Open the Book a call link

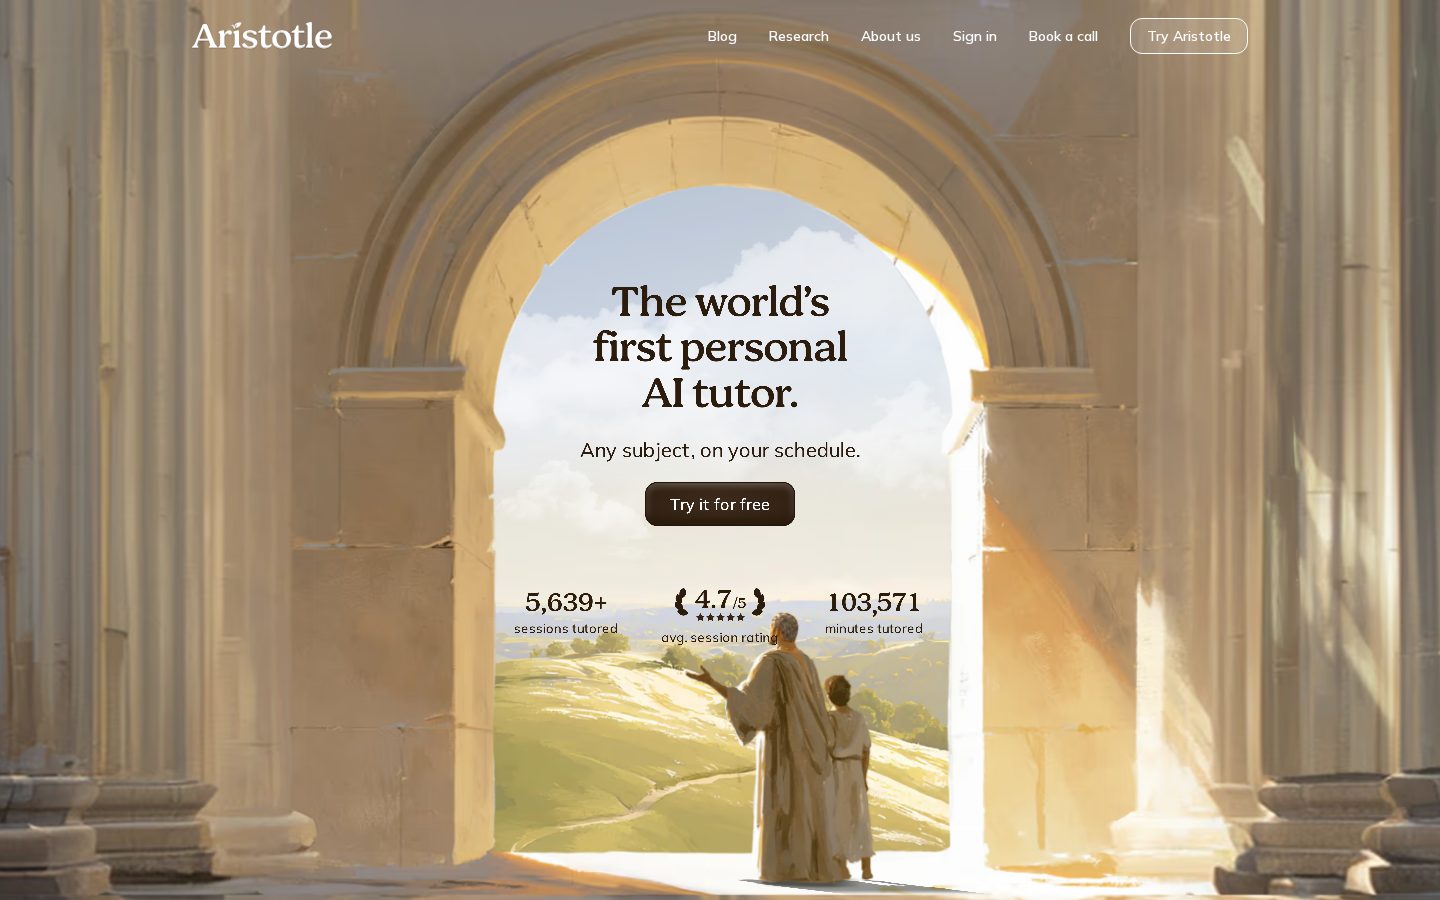1063,36
